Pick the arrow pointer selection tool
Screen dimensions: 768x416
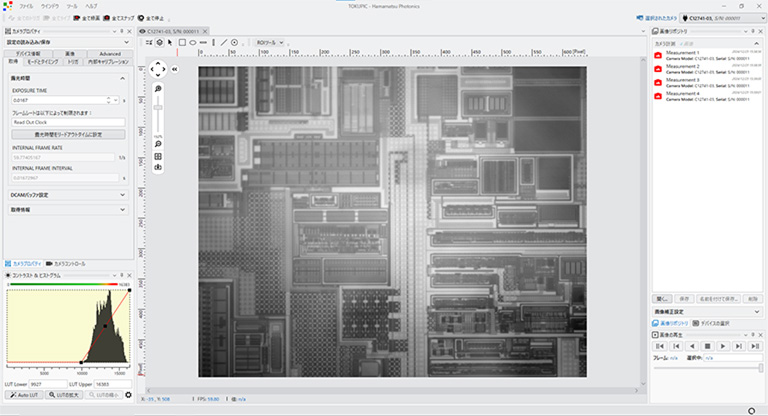(x=170, y=42)
